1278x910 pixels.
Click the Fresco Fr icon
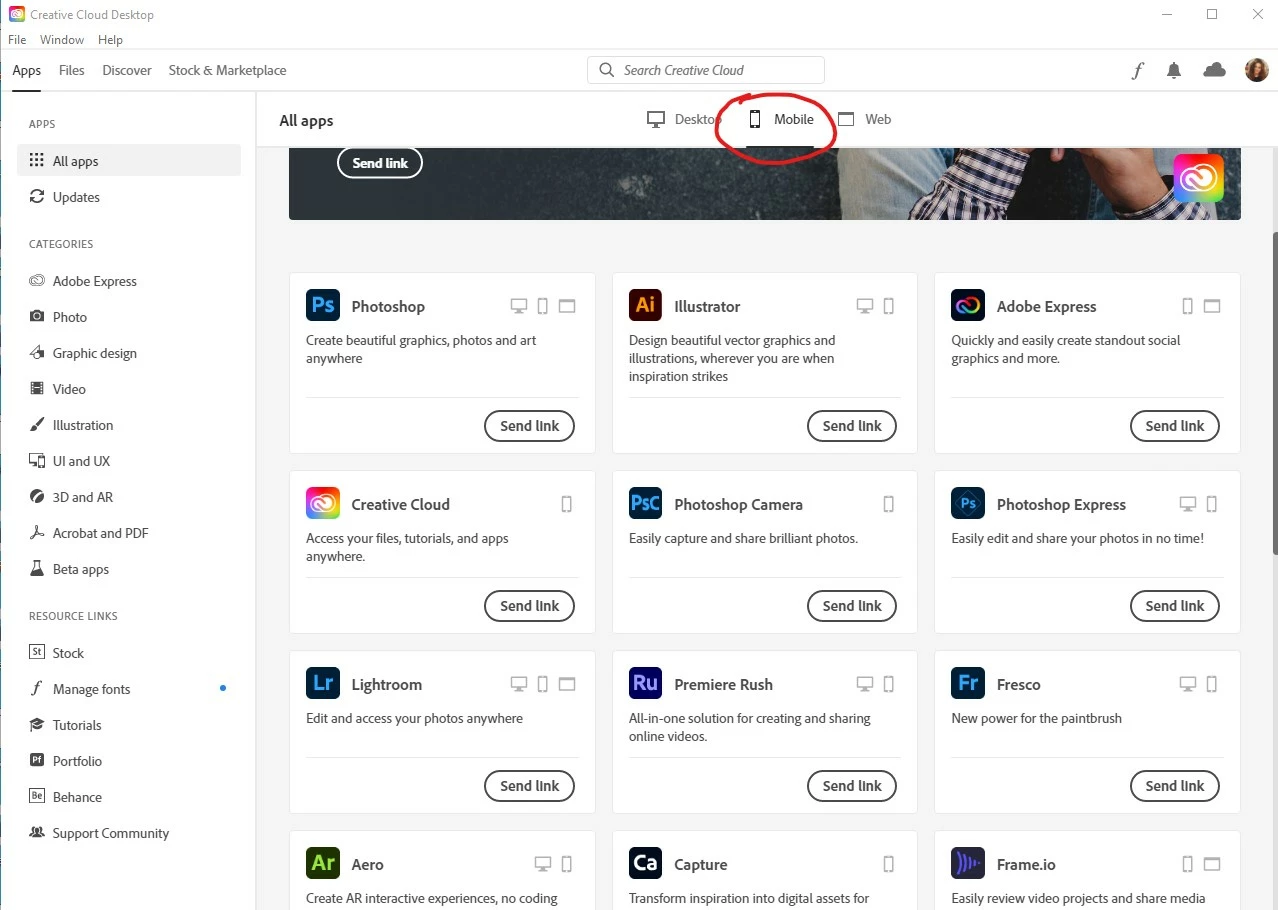tap(968, 683)
